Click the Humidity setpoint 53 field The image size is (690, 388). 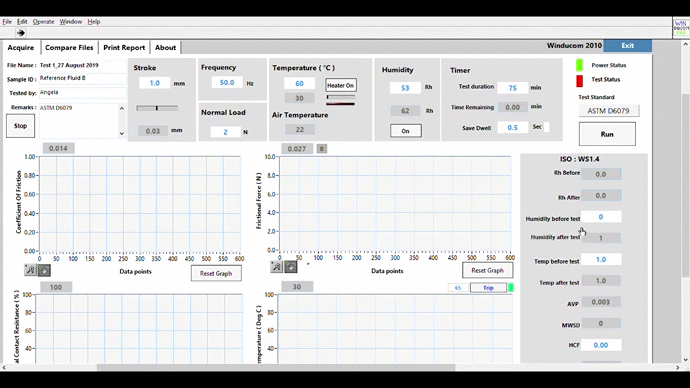pyautogui.click(x=405, y=88)
